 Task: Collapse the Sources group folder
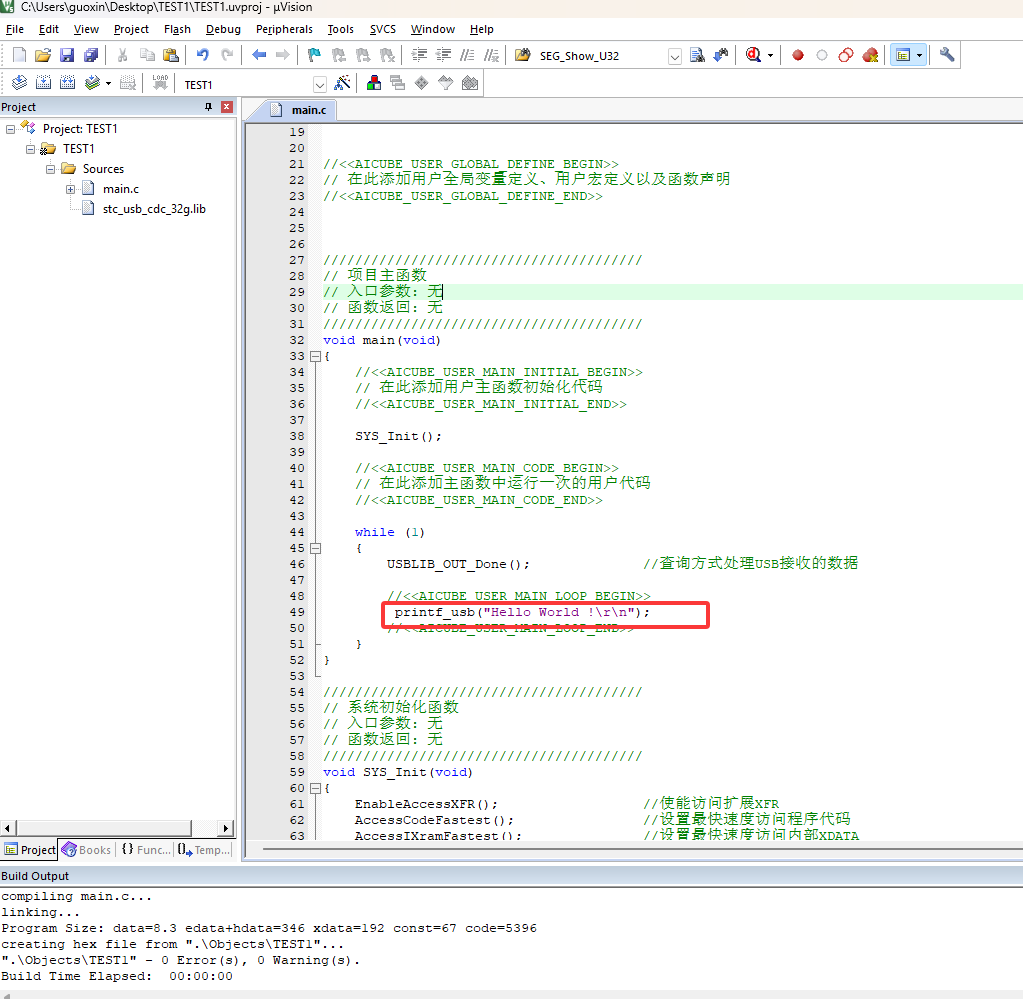coord(50,170)
